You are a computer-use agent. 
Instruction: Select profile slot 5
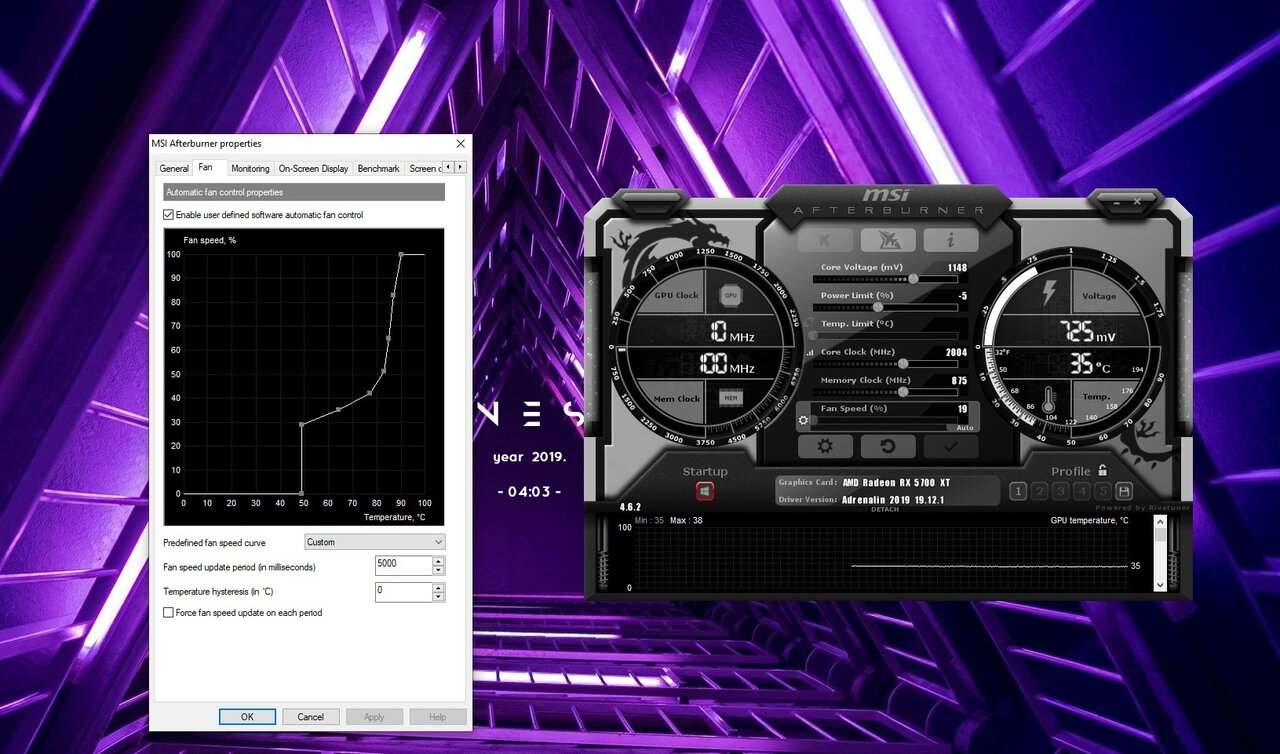tap(1102, 491)
